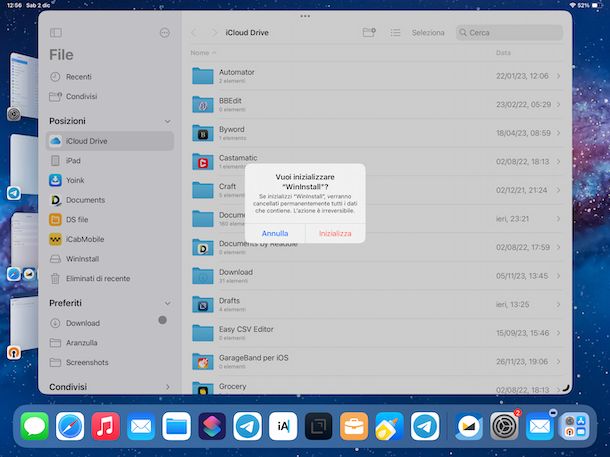Tap the Seleziona button in toolbar
This screenshot has width=610, height=457.
click(x=428, y=33)
